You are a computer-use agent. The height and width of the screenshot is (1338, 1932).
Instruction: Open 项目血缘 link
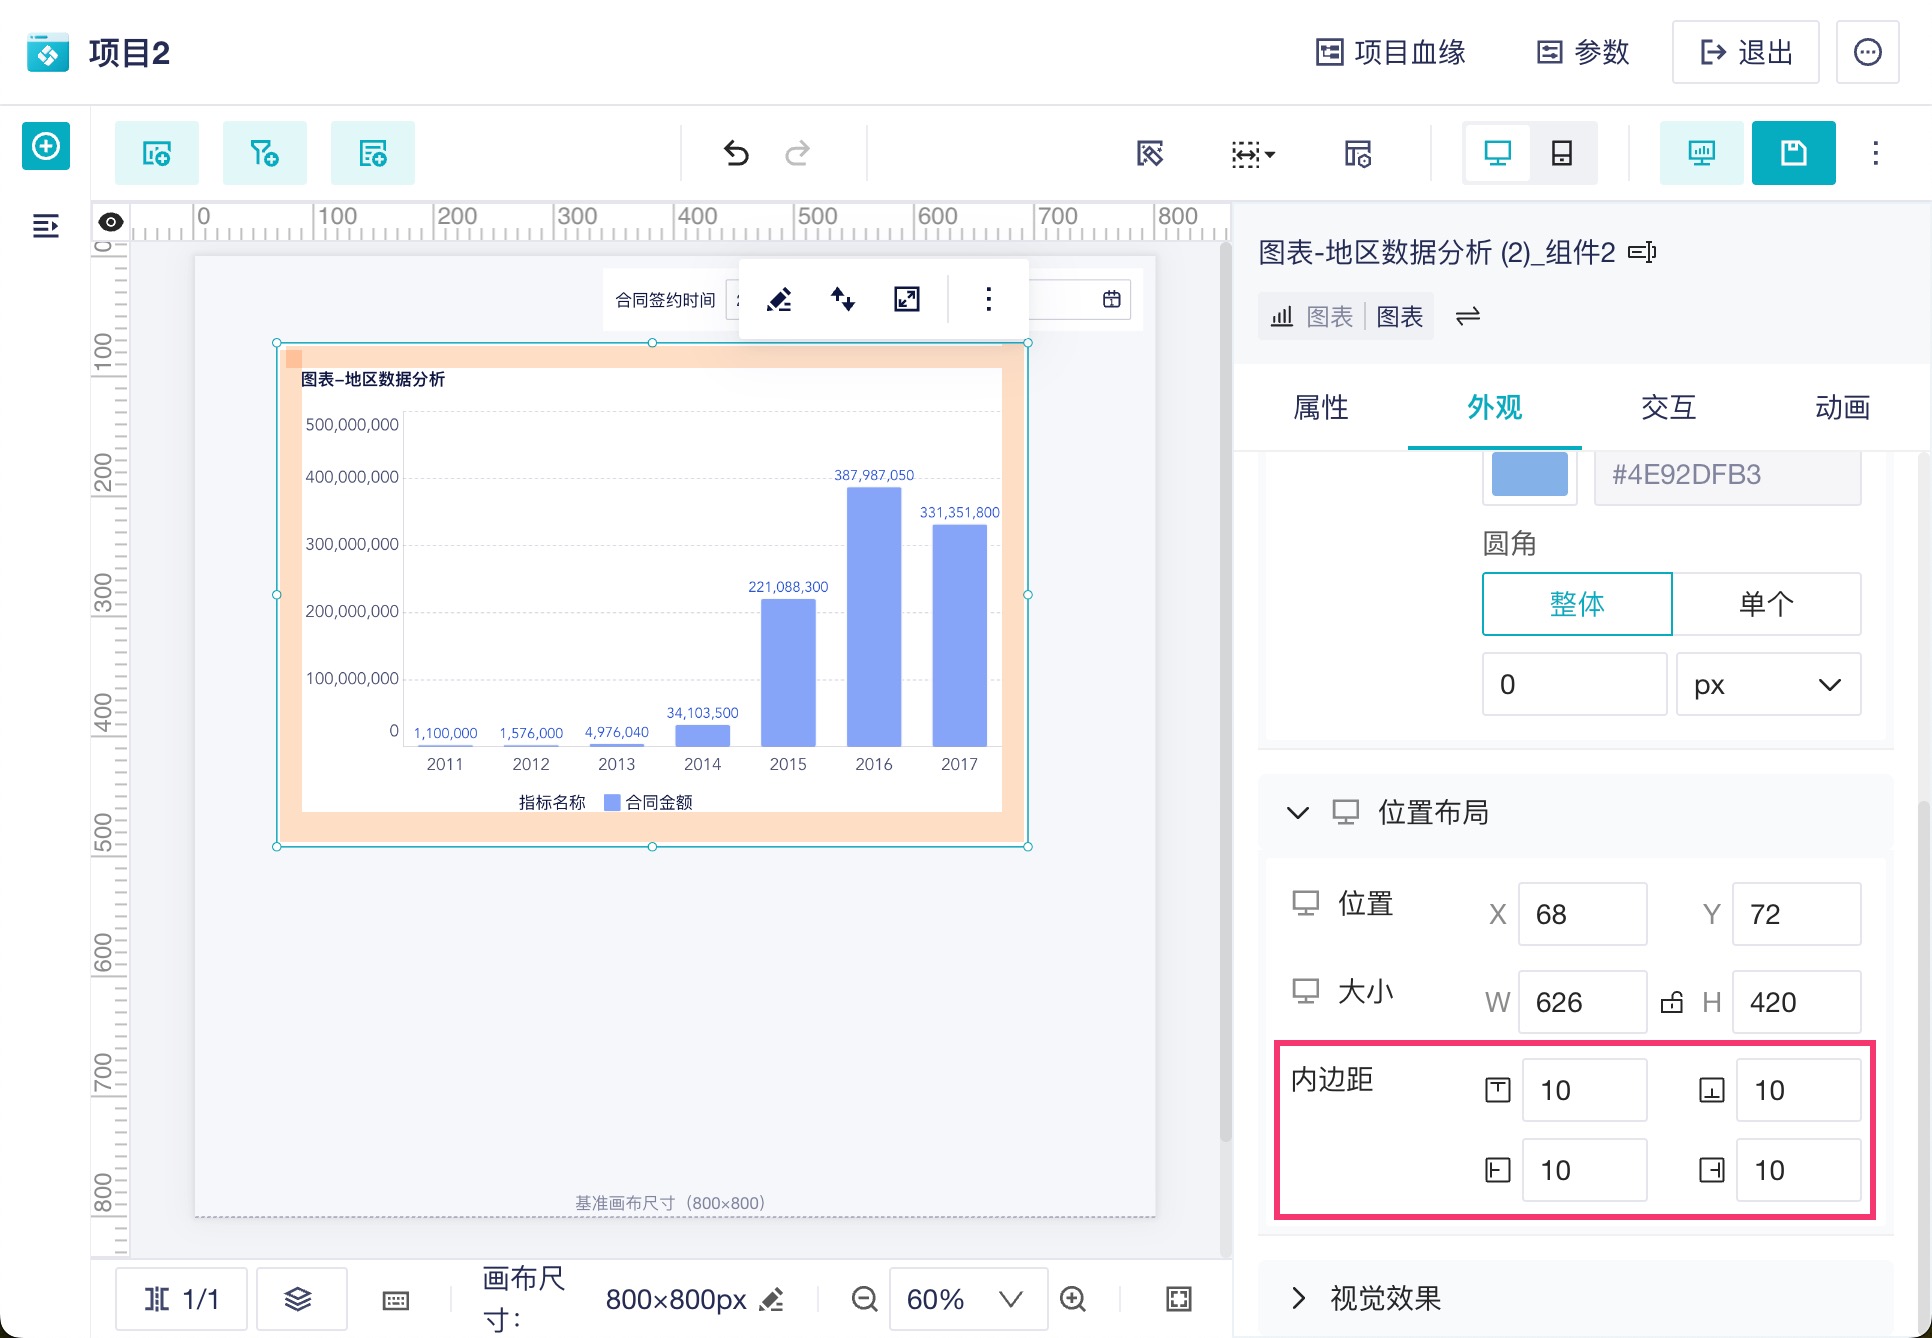point(1390,52)
